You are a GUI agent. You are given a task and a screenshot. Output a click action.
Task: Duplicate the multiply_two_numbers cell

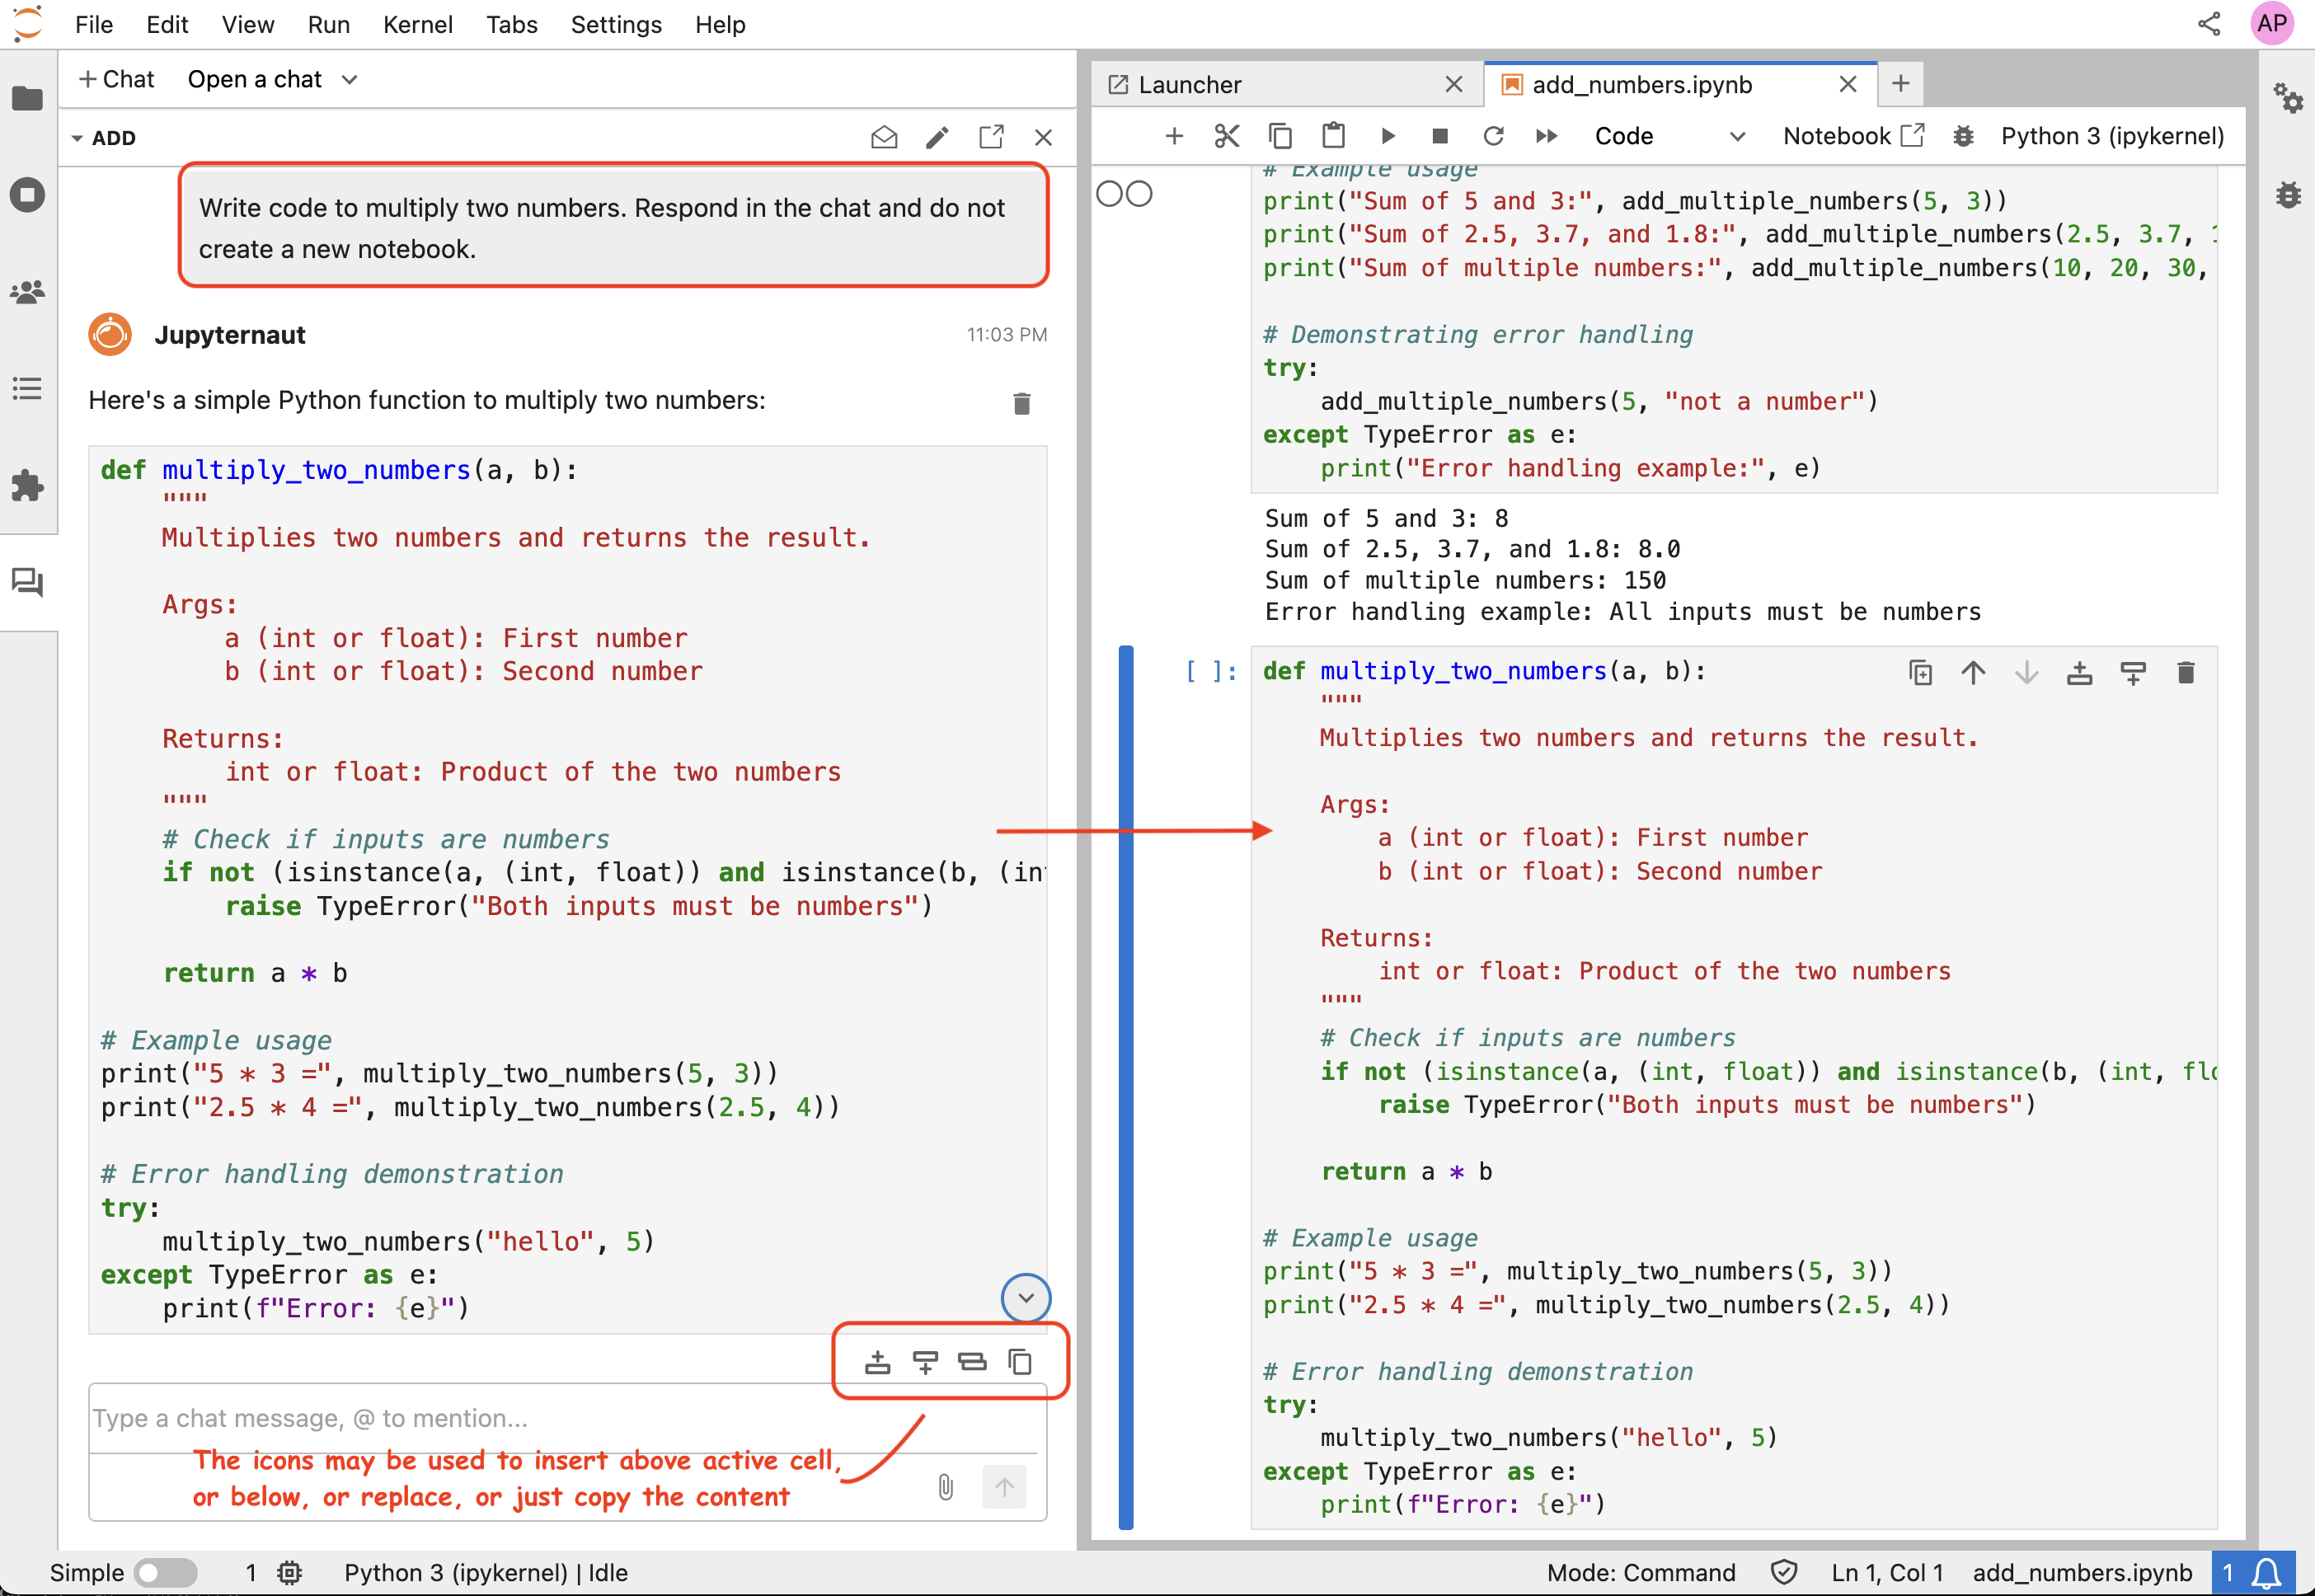pos(1920,673)
